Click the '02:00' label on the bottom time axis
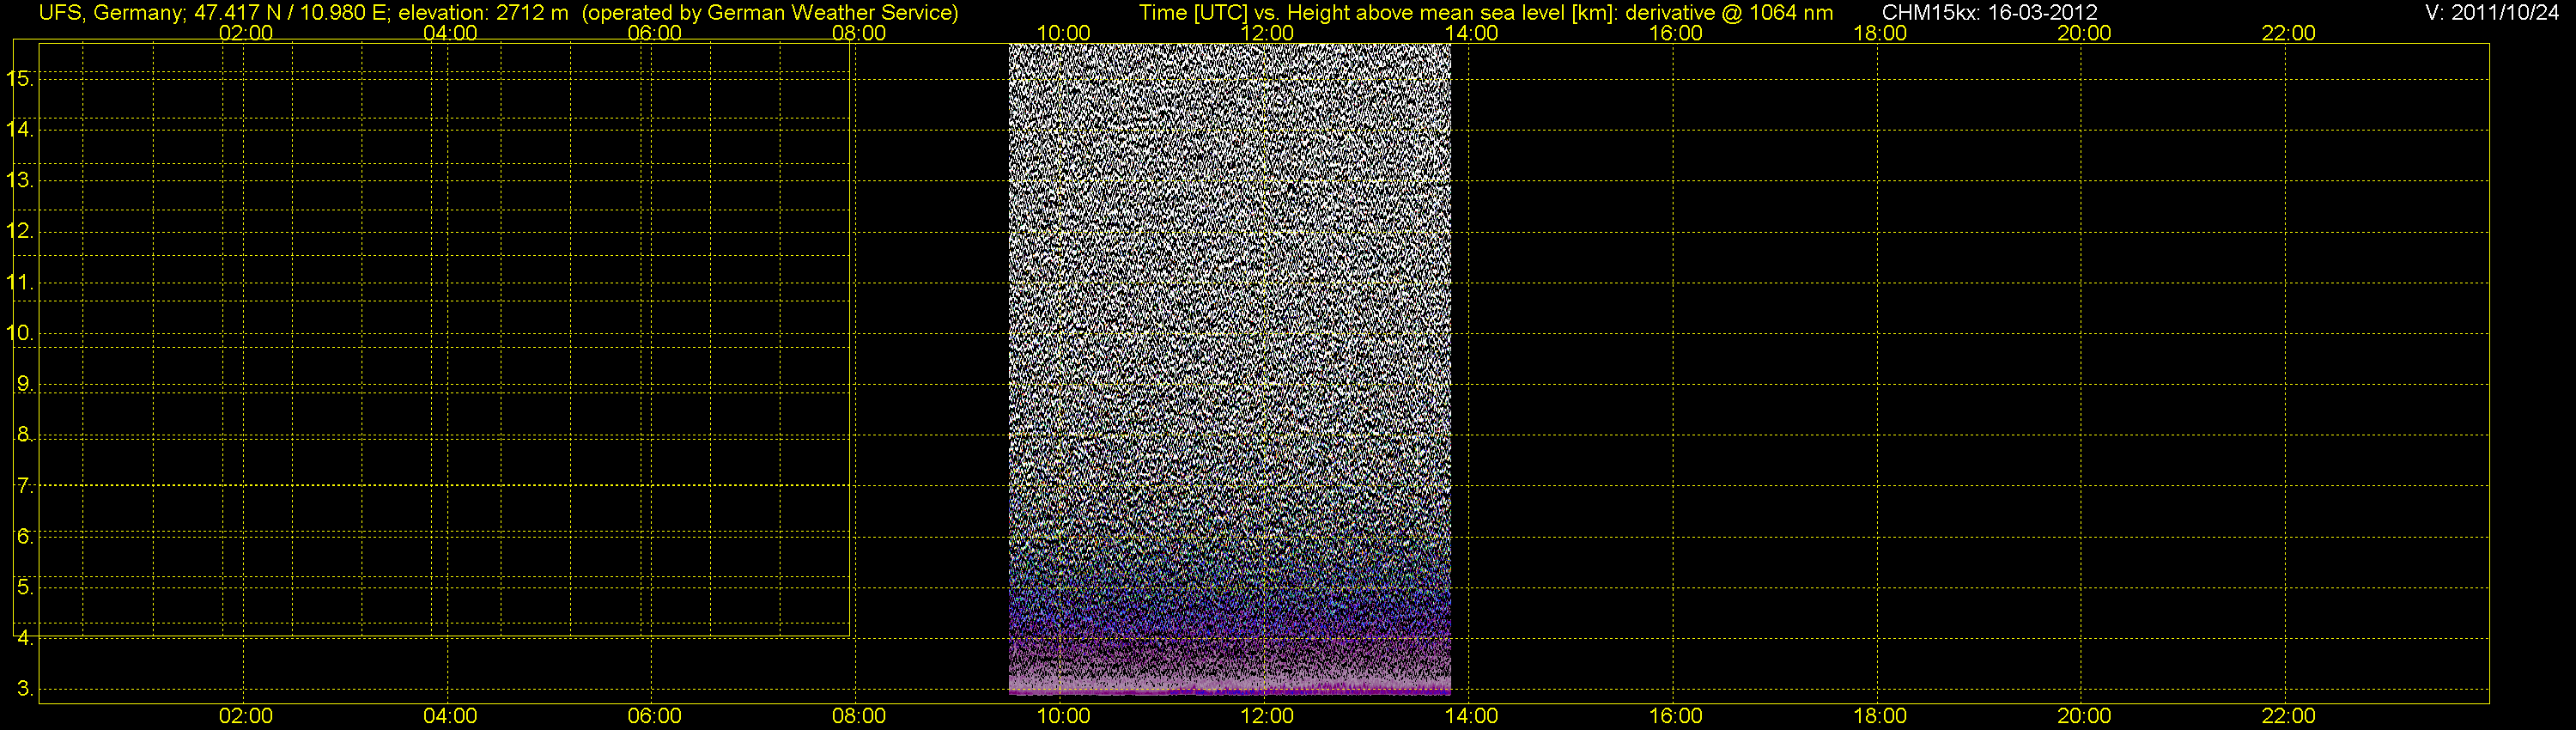The image size is (2576, 730). (x=245, y=716)
